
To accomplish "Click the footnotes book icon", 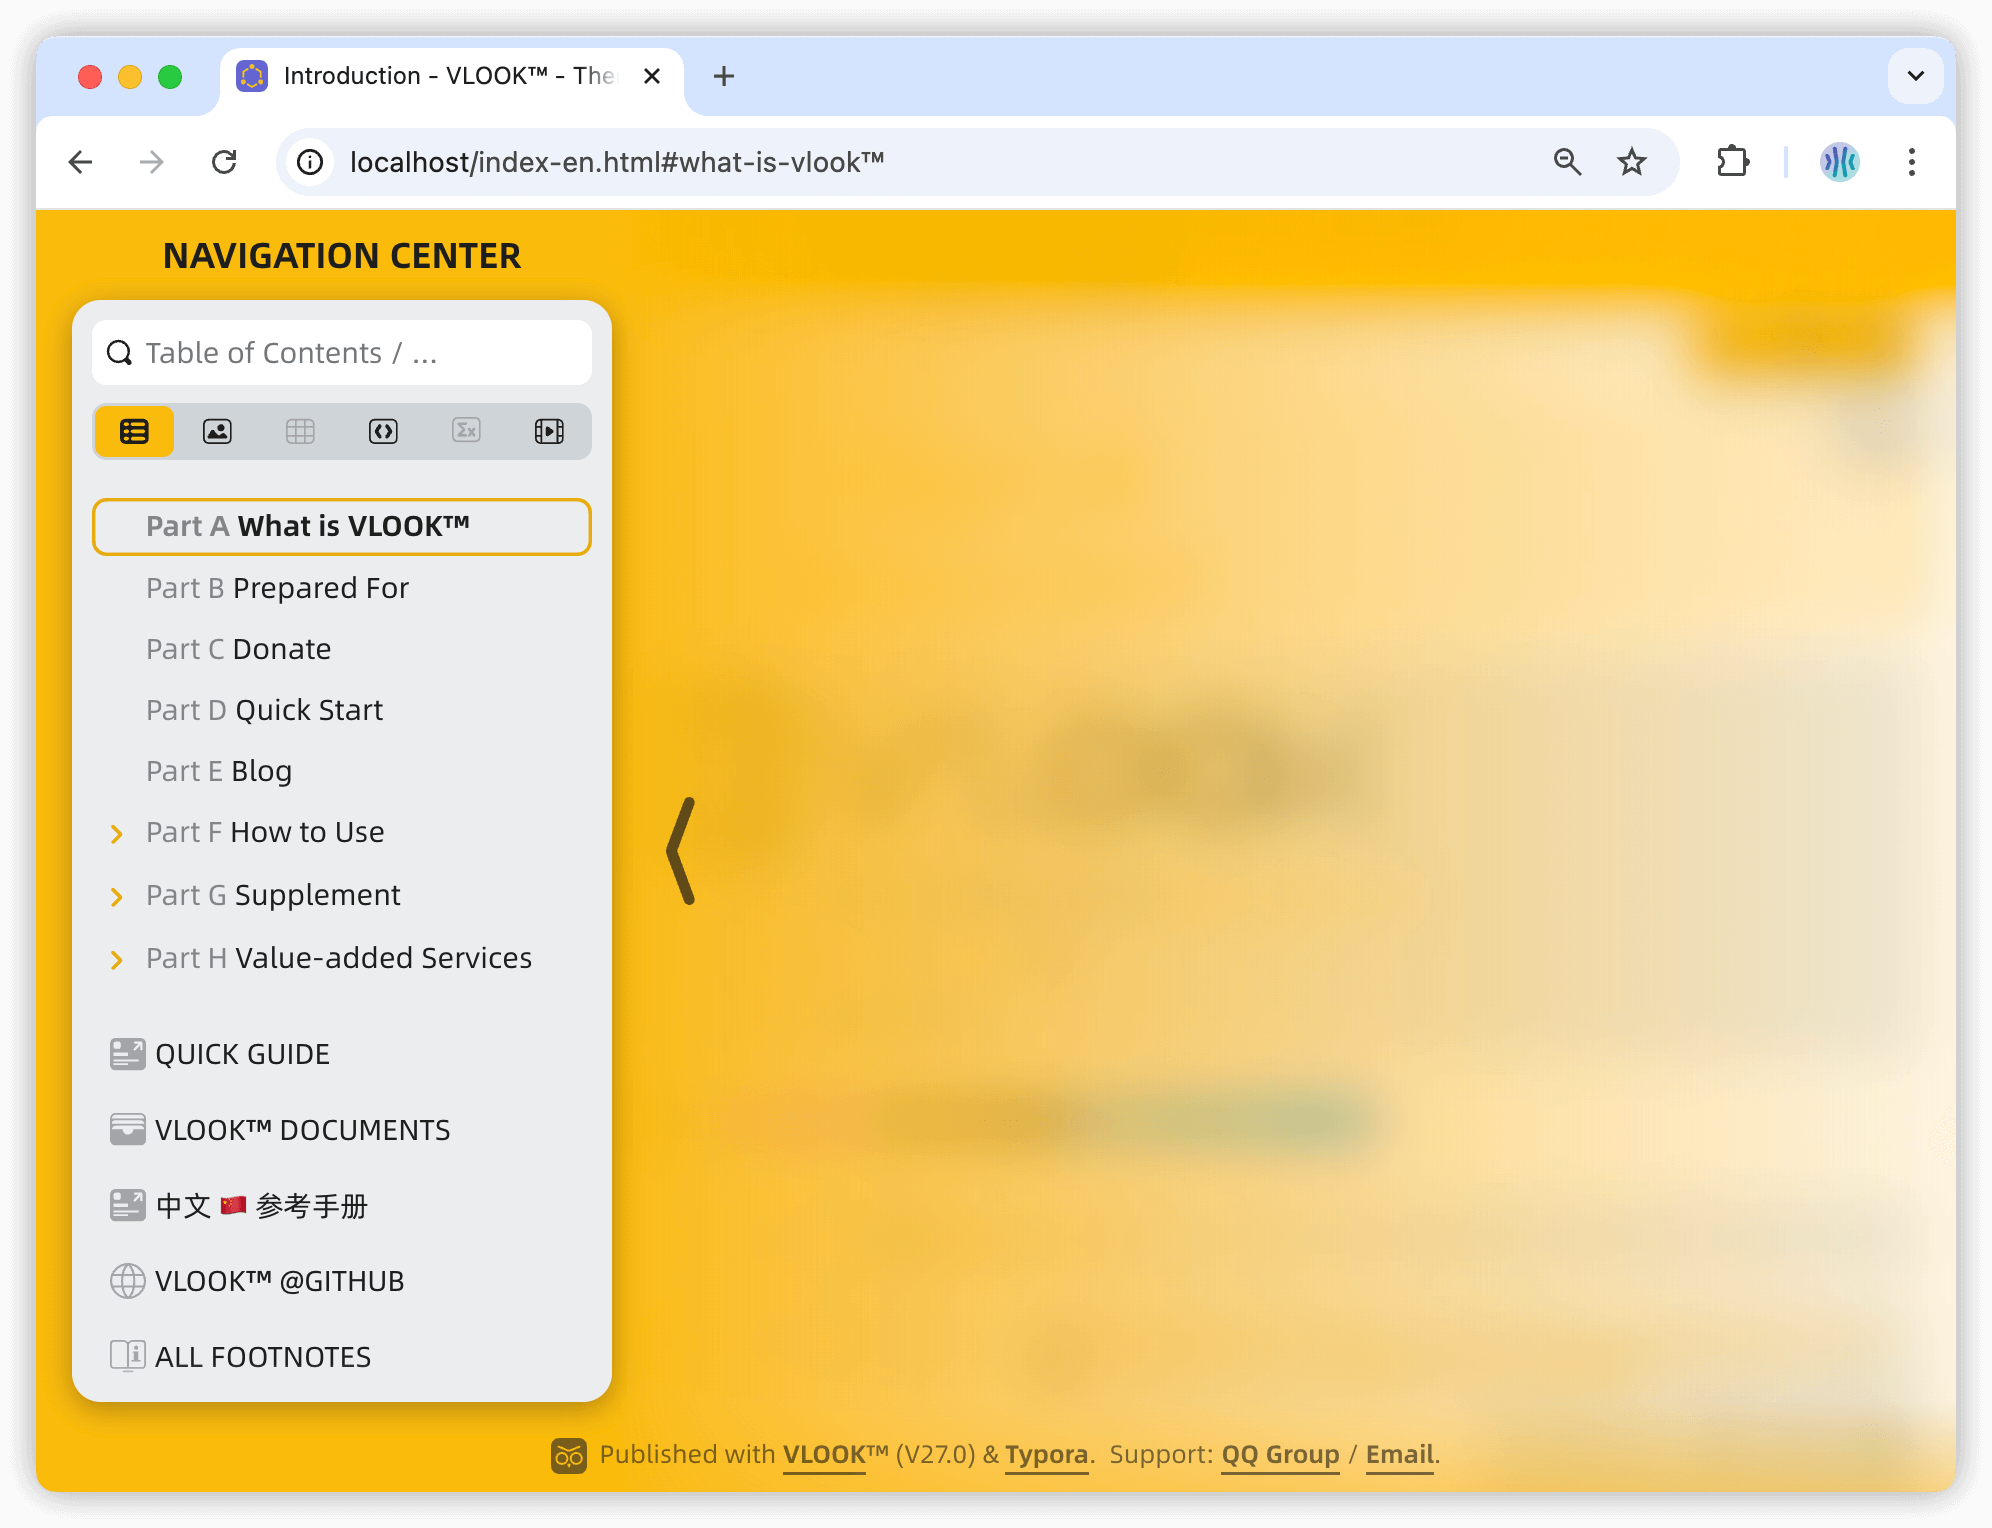I will click(127, 1356).
